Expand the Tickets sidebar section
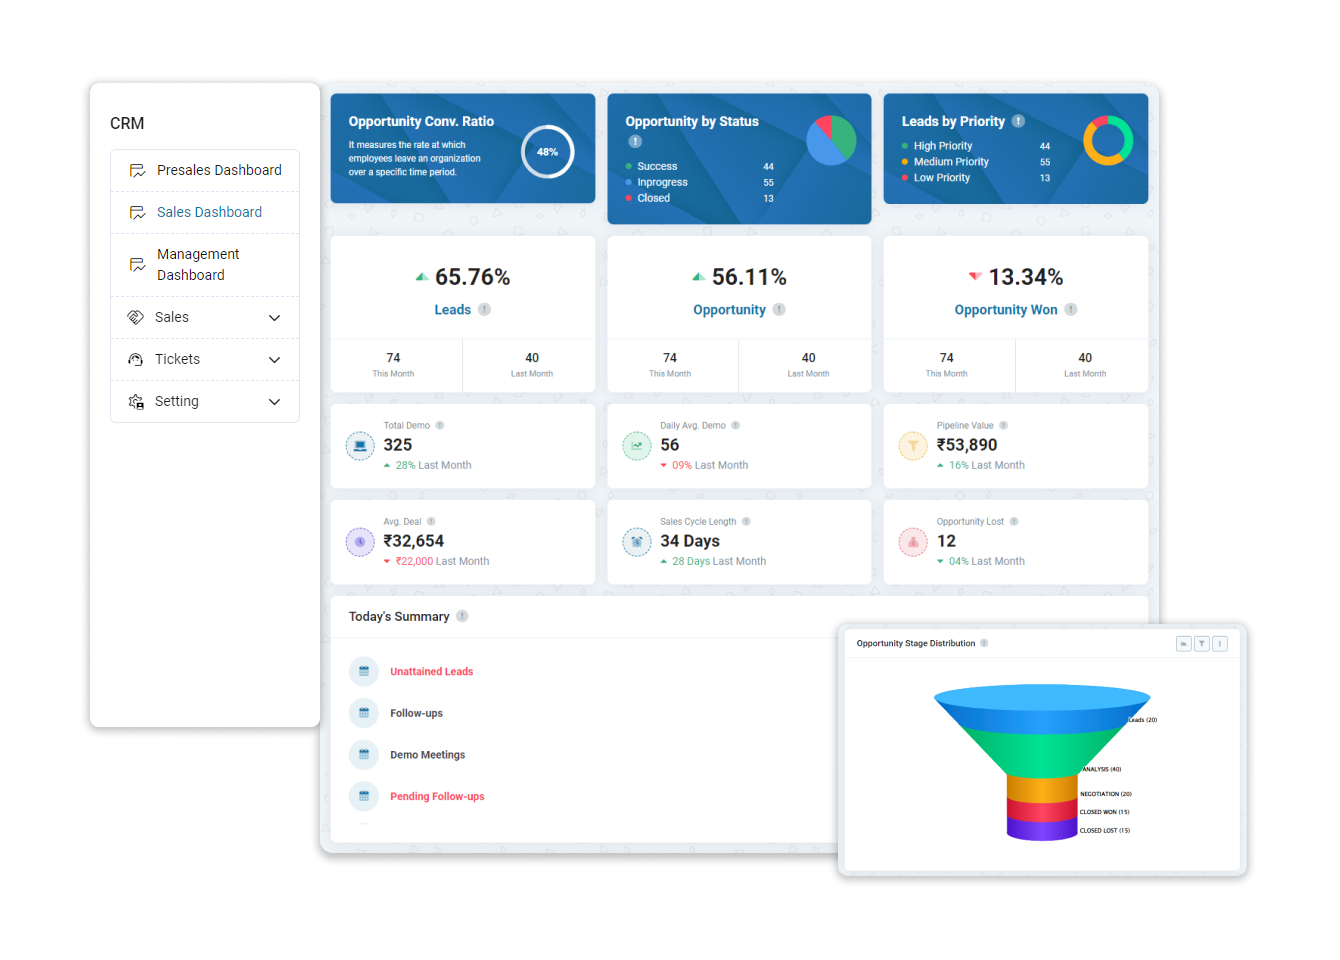 205,359
